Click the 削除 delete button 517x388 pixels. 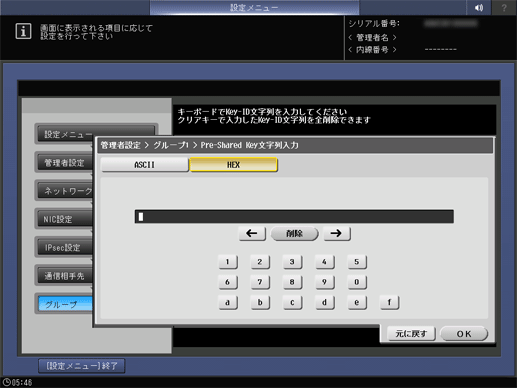294,233
